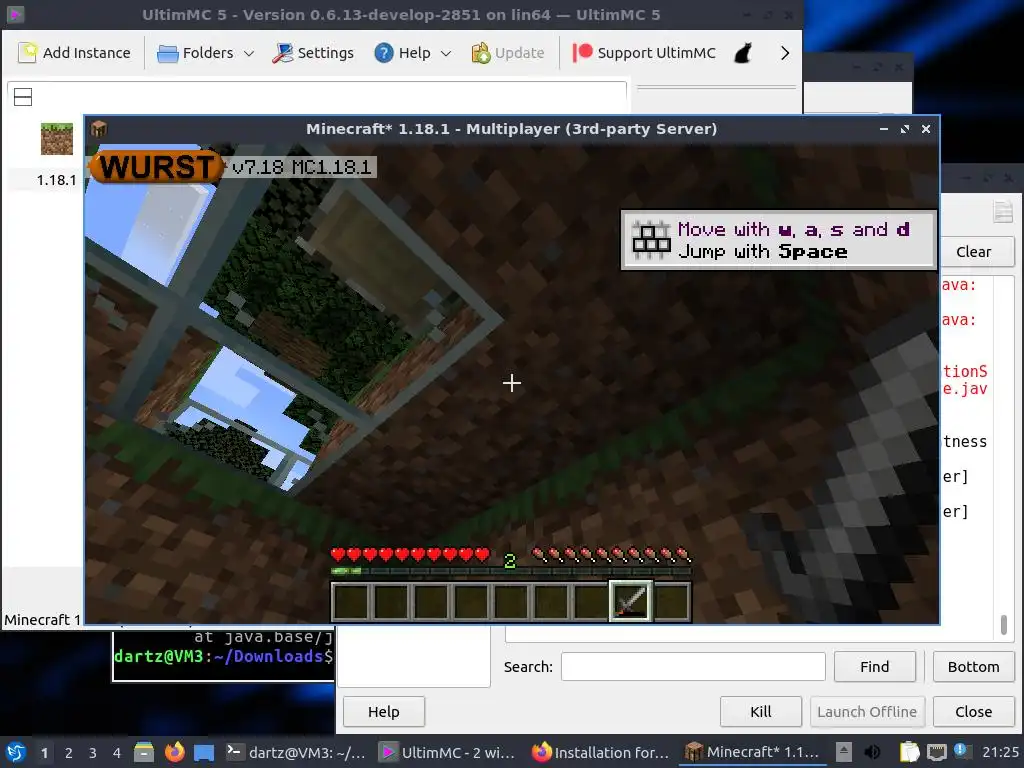
Task: Click Kill to stop Minecraft
Action: 761,712
